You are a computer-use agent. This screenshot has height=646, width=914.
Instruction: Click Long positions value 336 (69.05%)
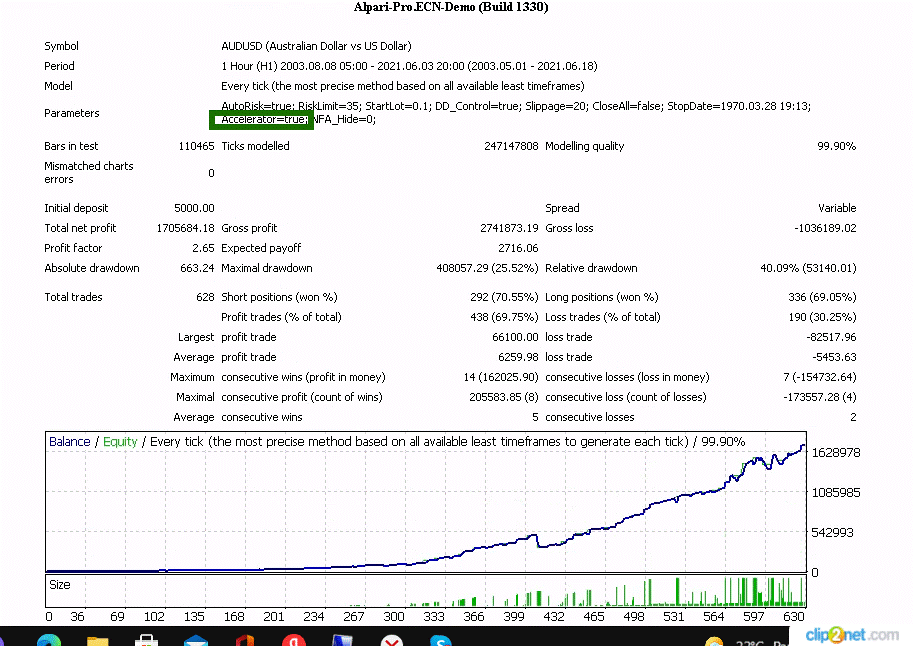tap(822, 297)
